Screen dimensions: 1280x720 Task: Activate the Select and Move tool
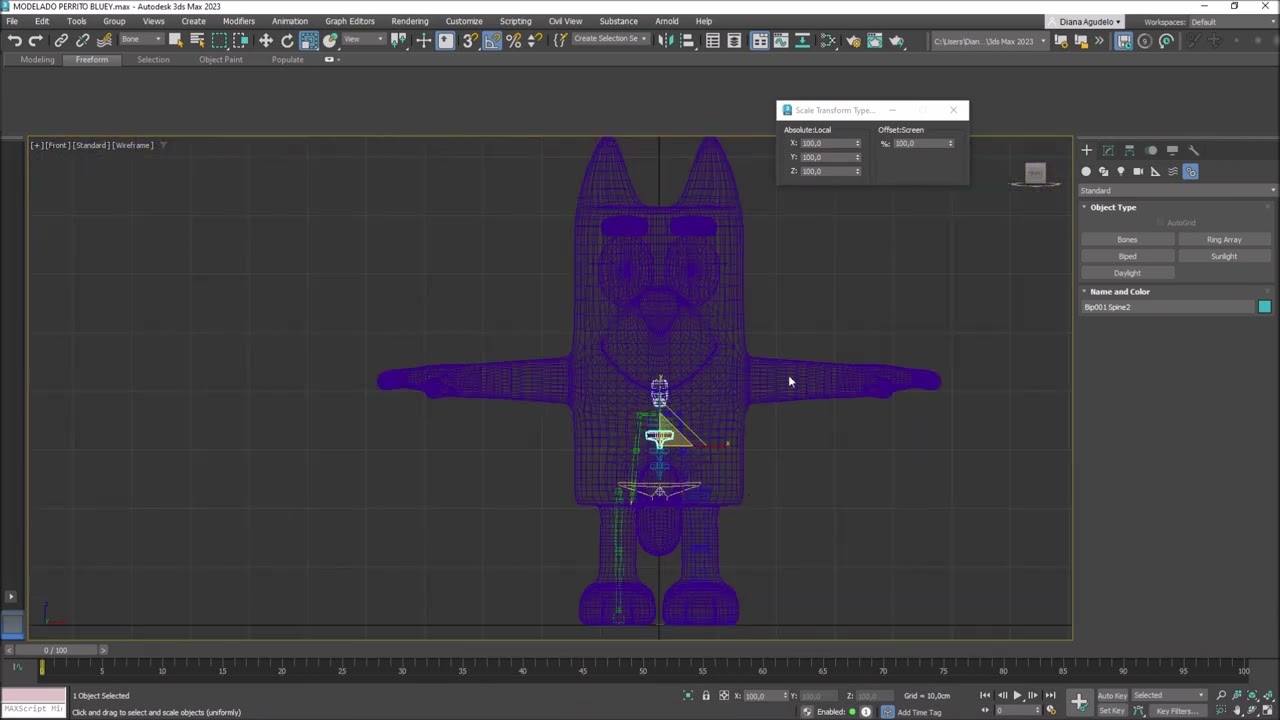(265, 40)
